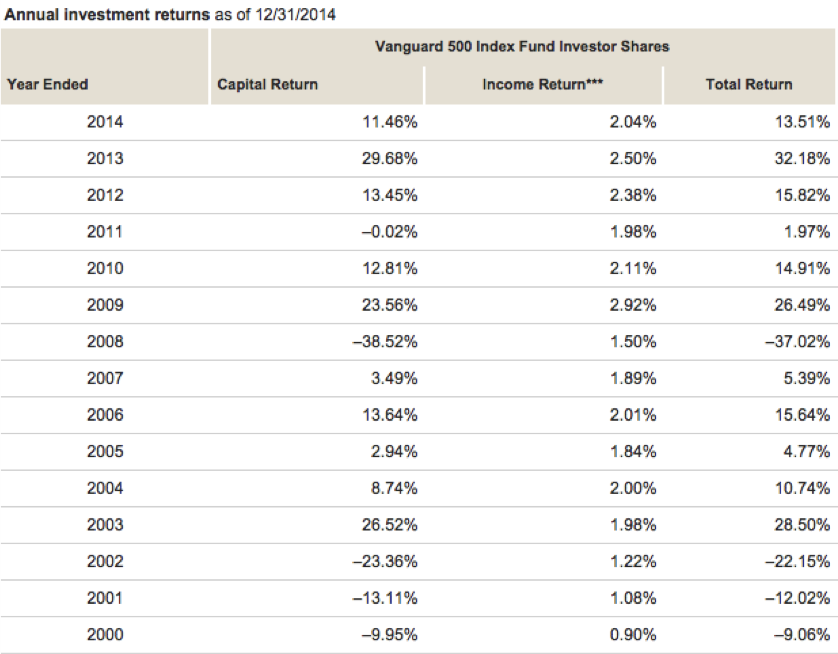Viewport: 838px width, 654px height.
Task: Click income return value 2.01%
Action: 633,415
